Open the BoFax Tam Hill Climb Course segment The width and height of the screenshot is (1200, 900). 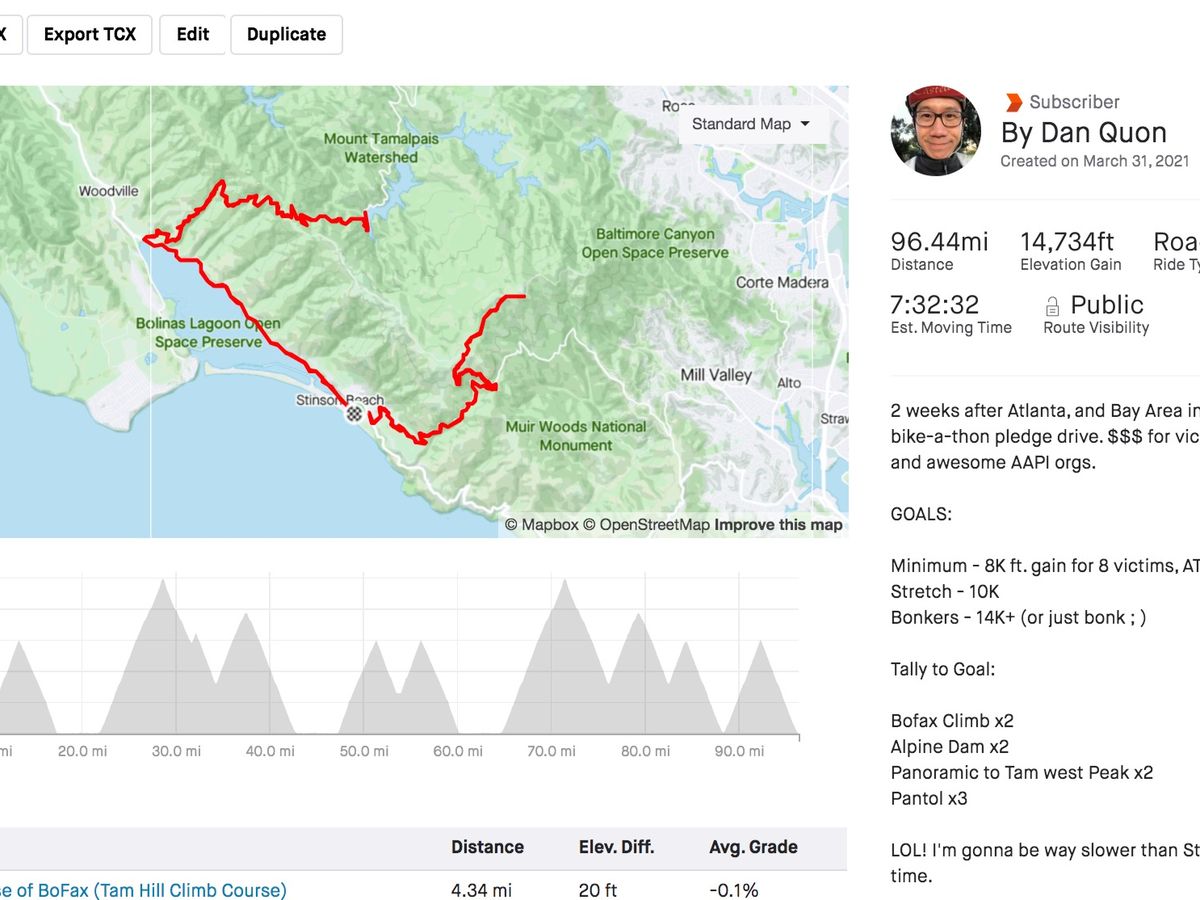(140, 889)
